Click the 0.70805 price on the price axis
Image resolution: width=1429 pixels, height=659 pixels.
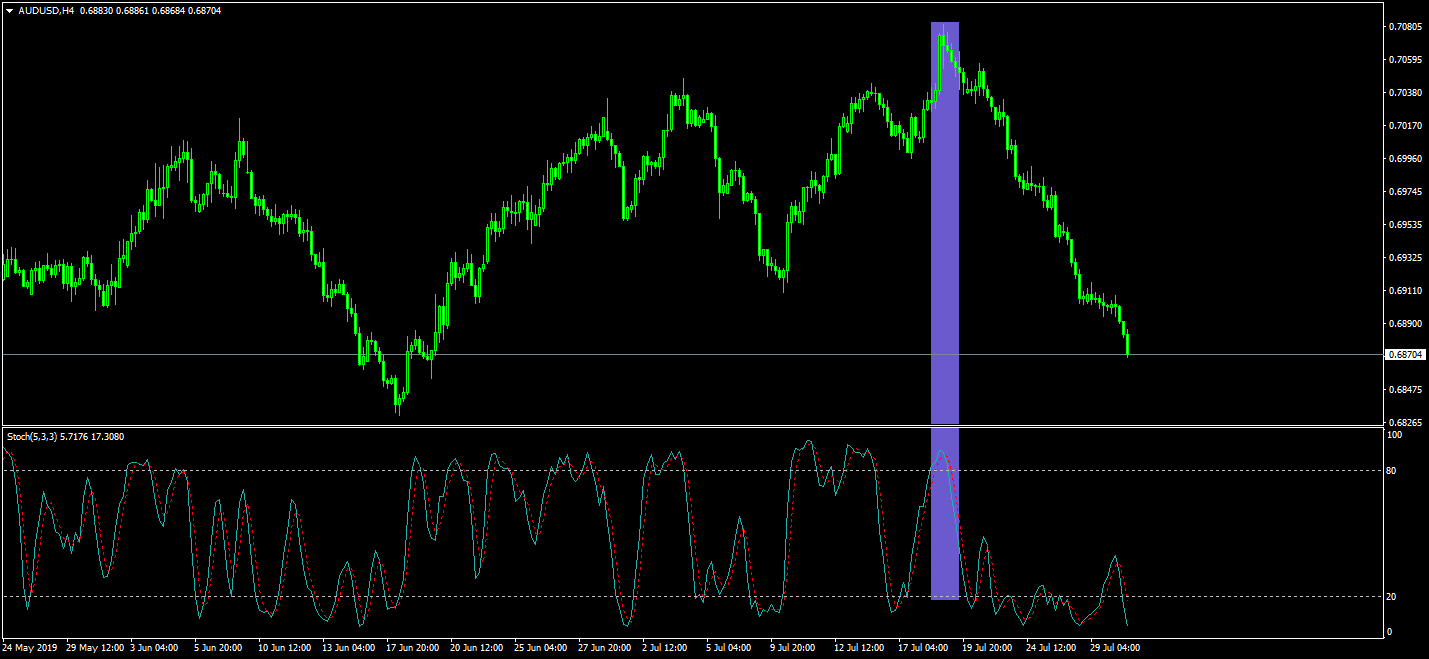coord(1405,27)
